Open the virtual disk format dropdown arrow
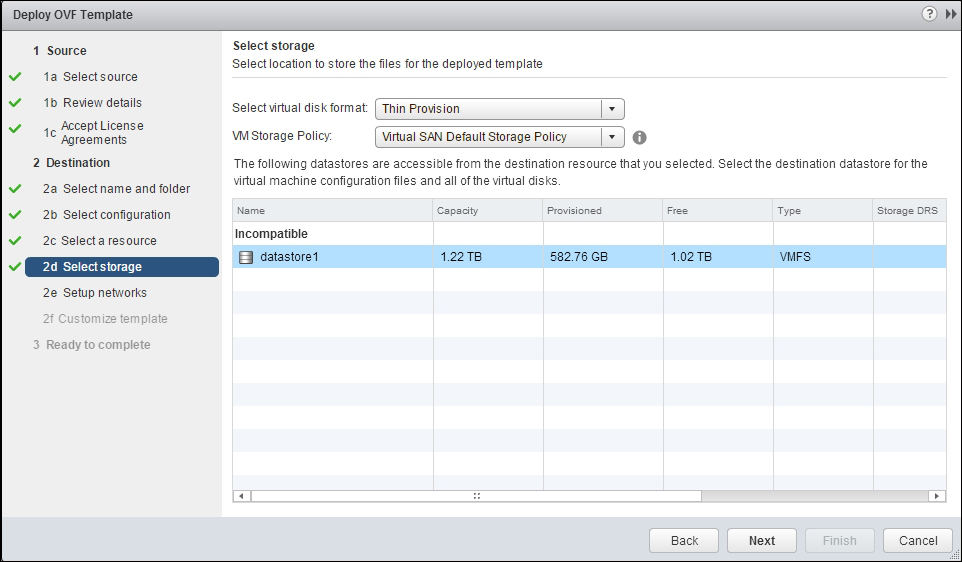The width and height of the screenshot is (962, 562). 612,109
